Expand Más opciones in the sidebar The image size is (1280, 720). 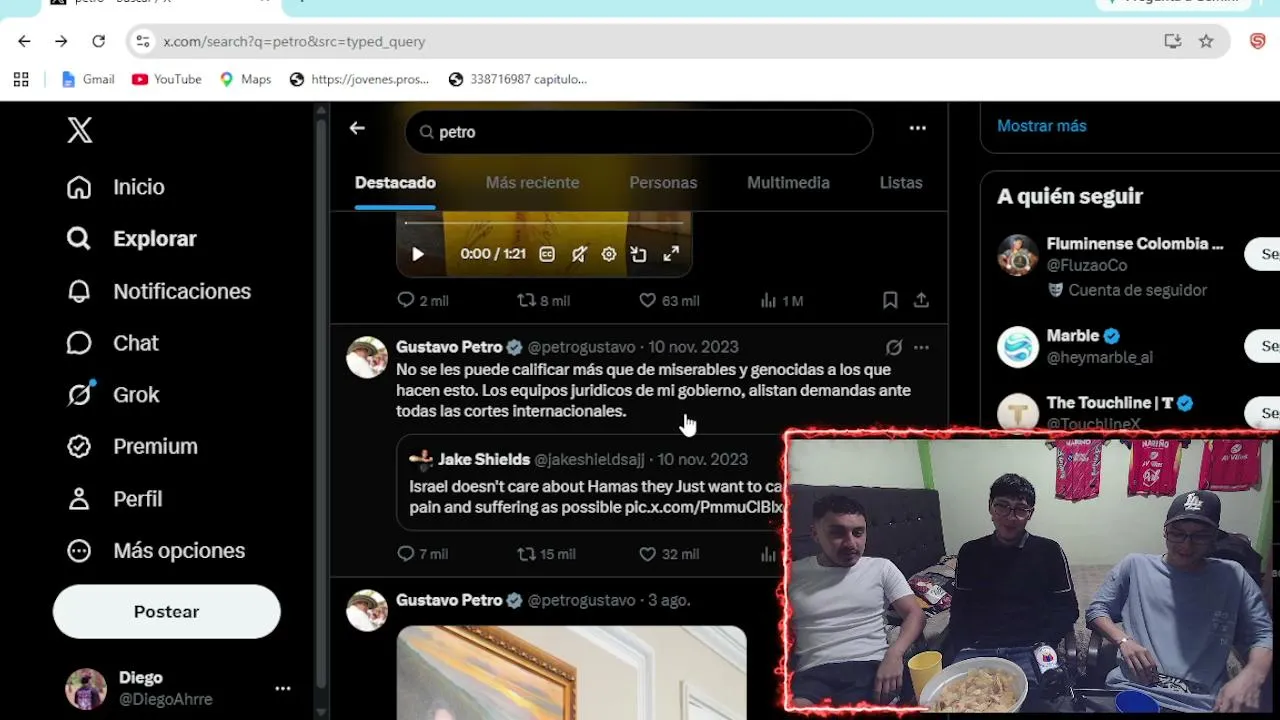pyautogui.click(x=155, y=551)
